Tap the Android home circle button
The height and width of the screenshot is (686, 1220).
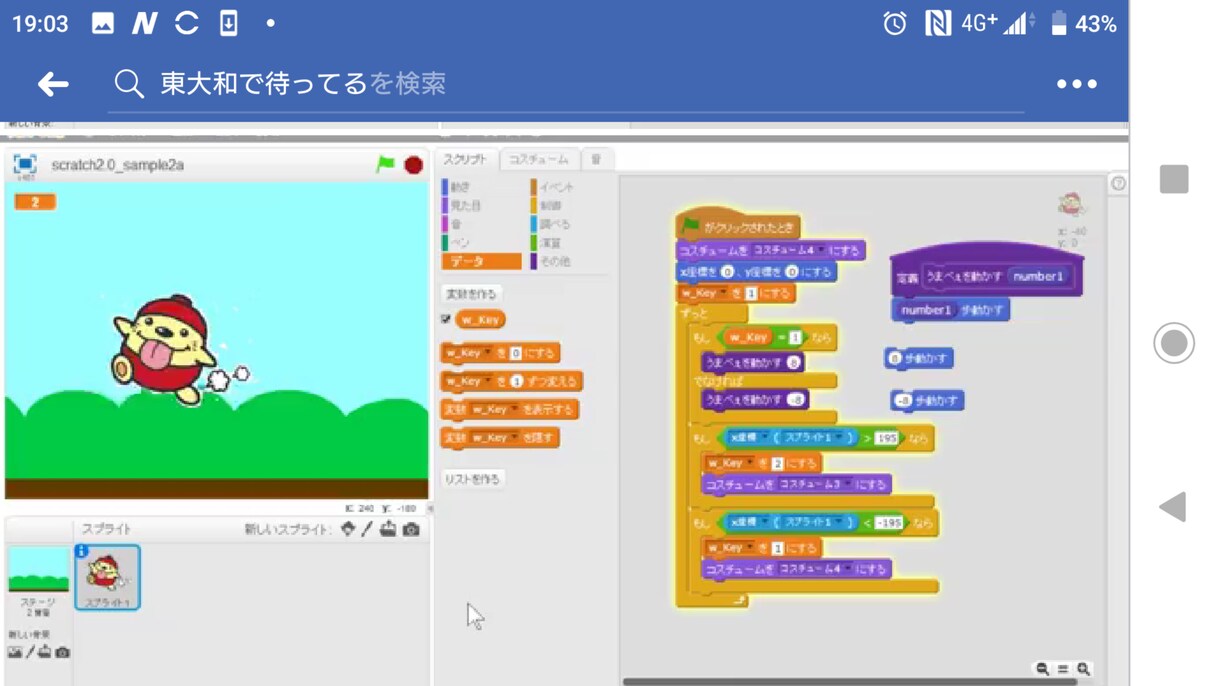coord(1173,342)
